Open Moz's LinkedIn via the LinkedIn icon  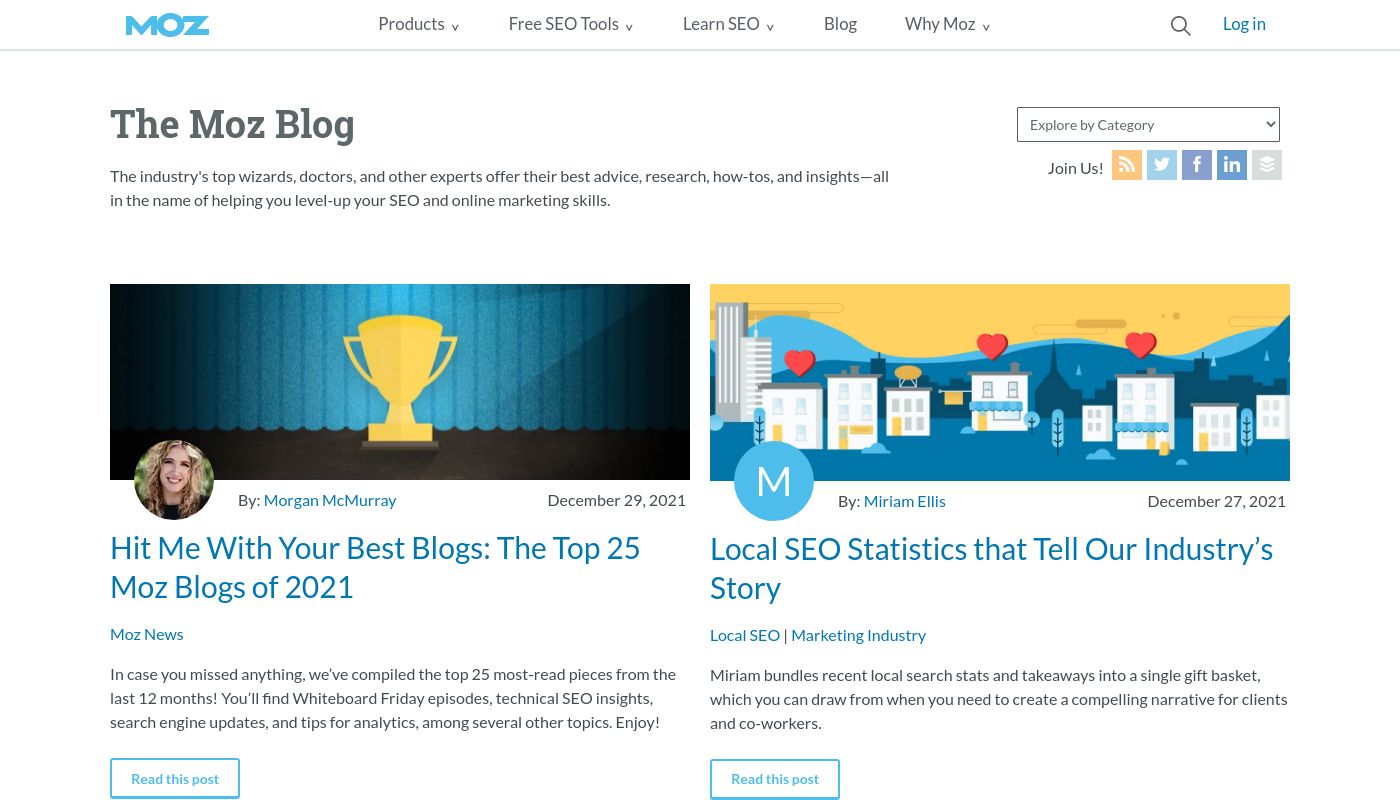pyautogui.click(x=1232, y=164)
